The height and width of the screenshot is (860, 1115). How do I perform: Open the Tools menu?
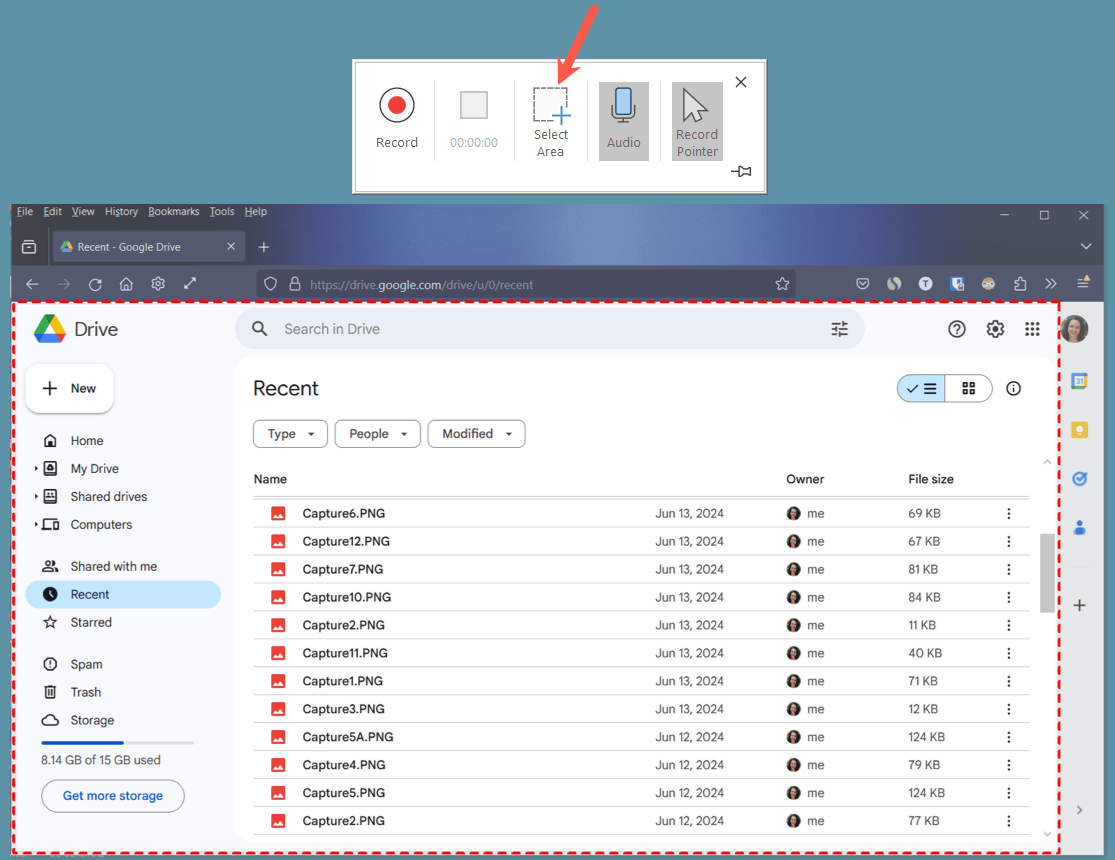pyautogui.click(x=221, y=211)
